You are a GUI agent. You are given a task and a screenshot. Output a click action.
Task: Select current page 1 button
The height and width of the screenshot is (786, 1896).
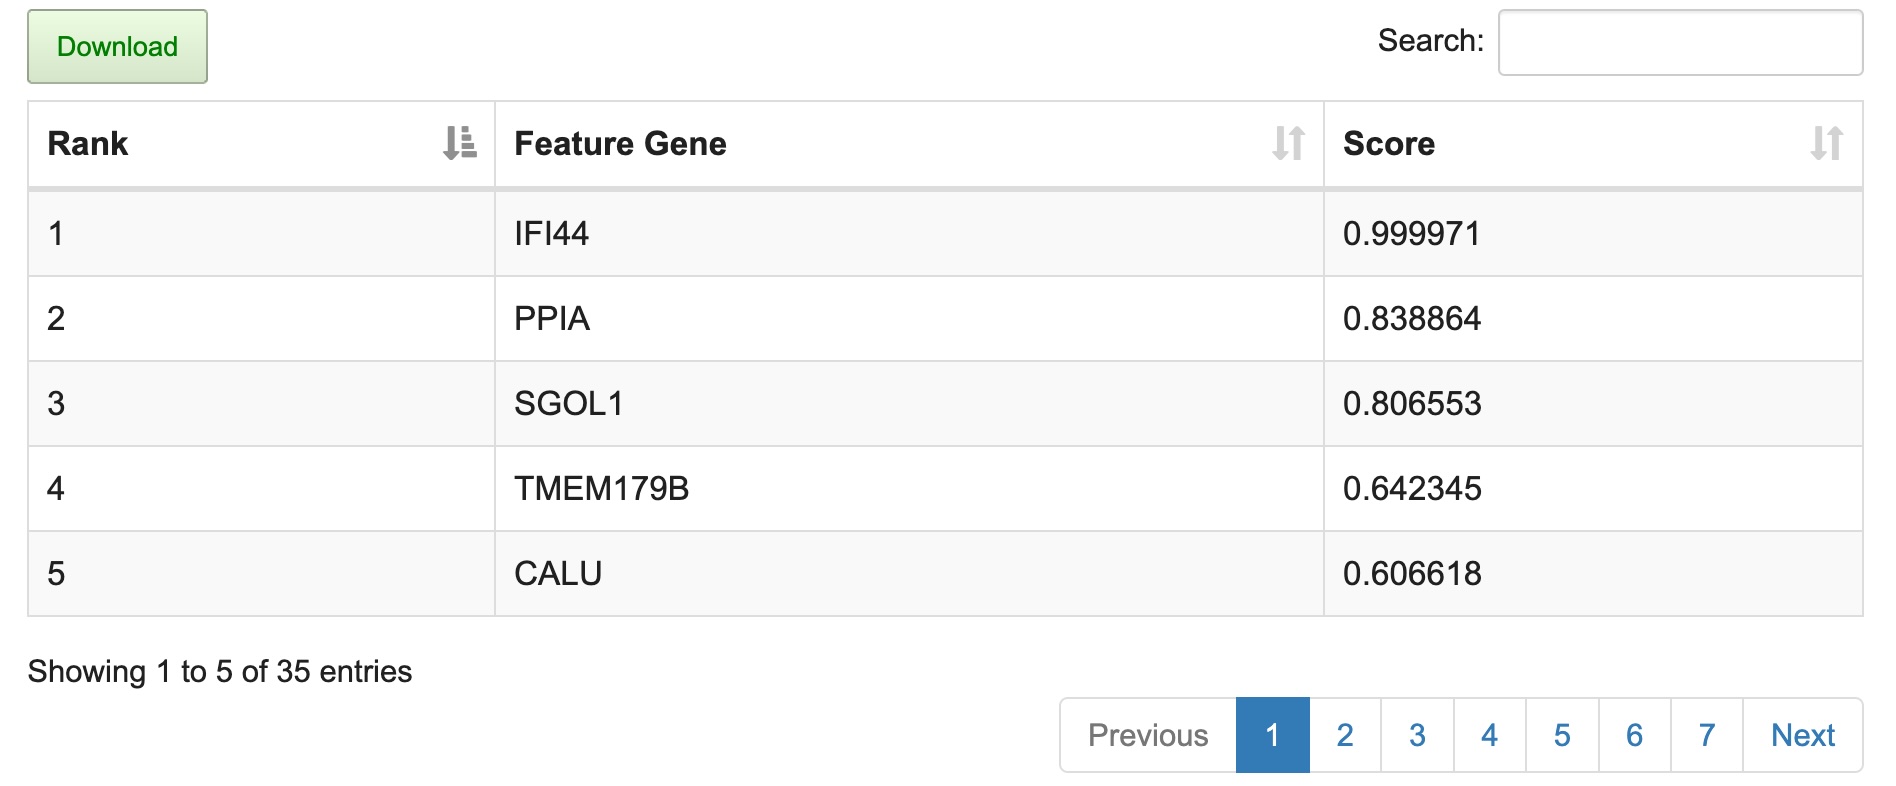(x=1273, y=735)
